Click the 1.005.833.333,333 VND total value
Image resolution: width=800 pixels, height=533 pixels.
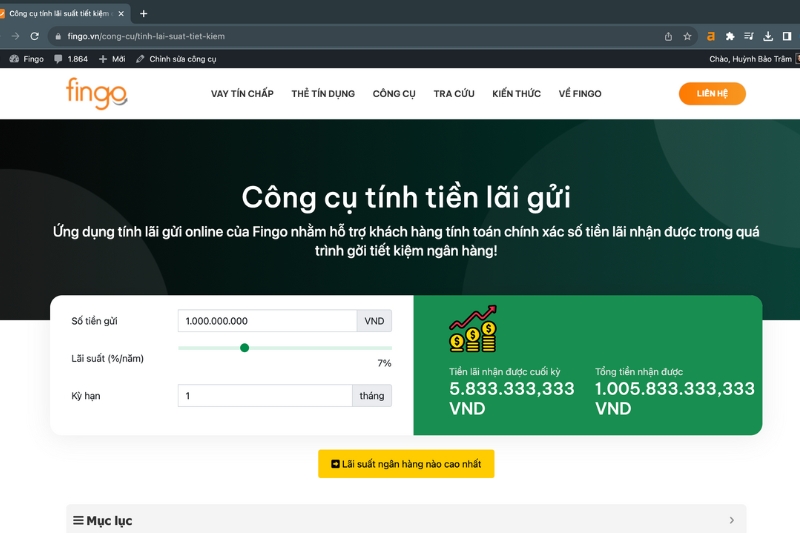coord(674,398)
